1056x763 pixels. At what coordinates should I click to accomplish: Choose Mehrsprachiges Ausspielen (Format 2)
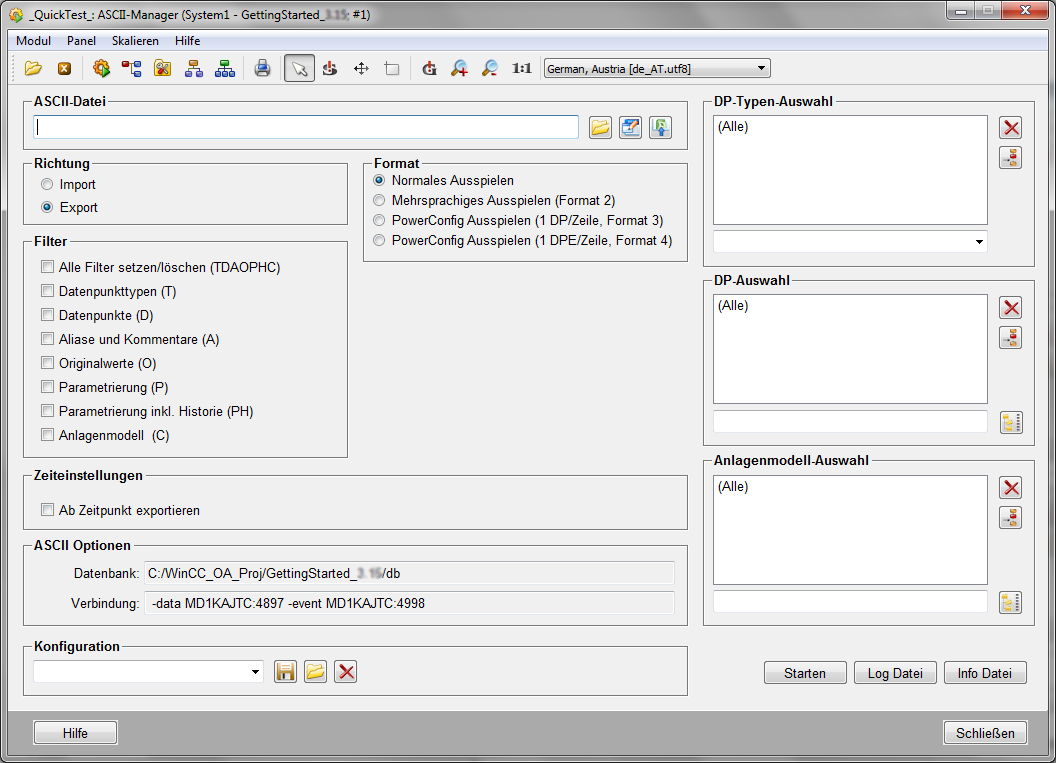click(379, 201)
